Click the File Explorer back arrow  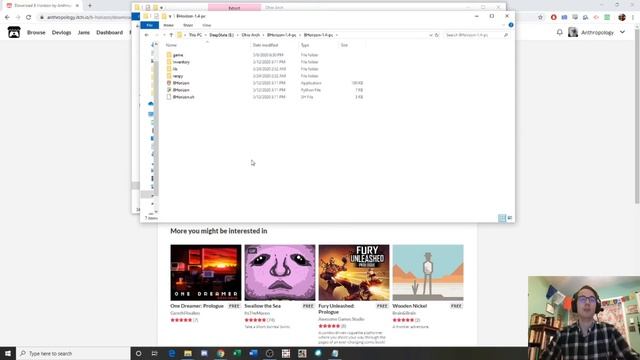pyautogui.click(x=147, y=35)
